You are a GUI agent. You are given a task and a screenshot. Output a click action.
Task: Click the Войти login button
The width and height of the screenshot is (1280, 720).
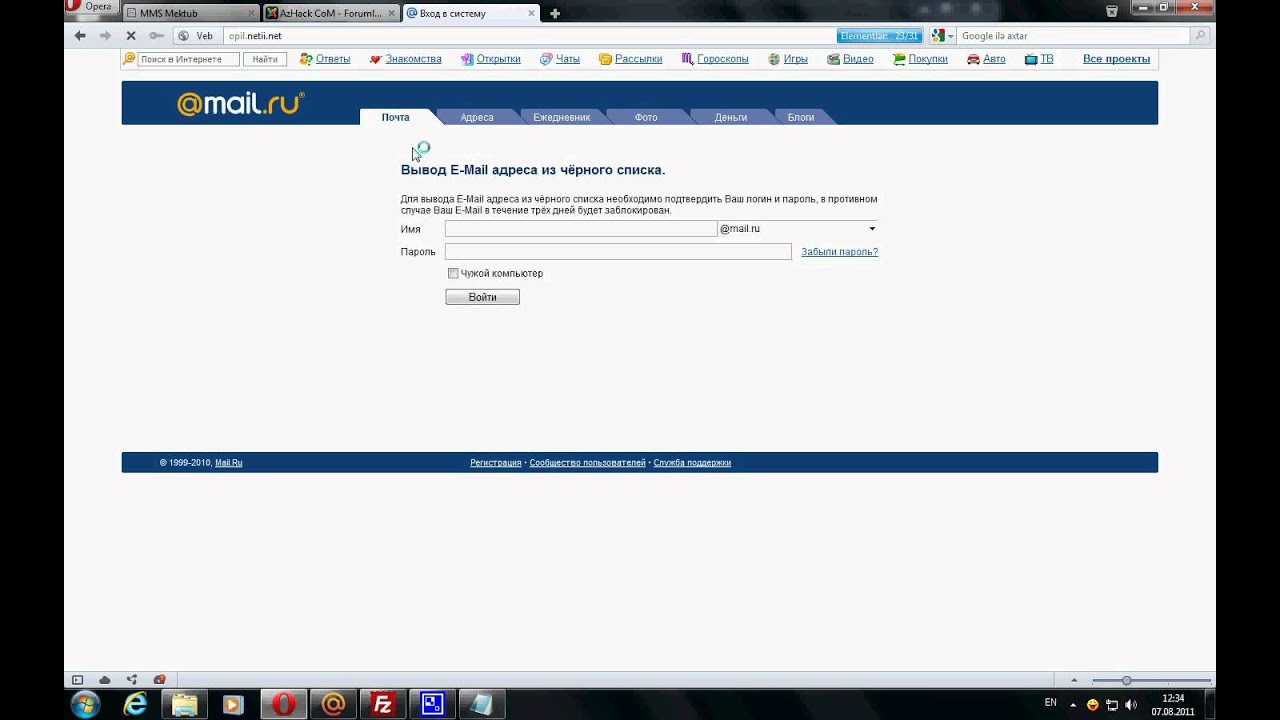[482, 297]
